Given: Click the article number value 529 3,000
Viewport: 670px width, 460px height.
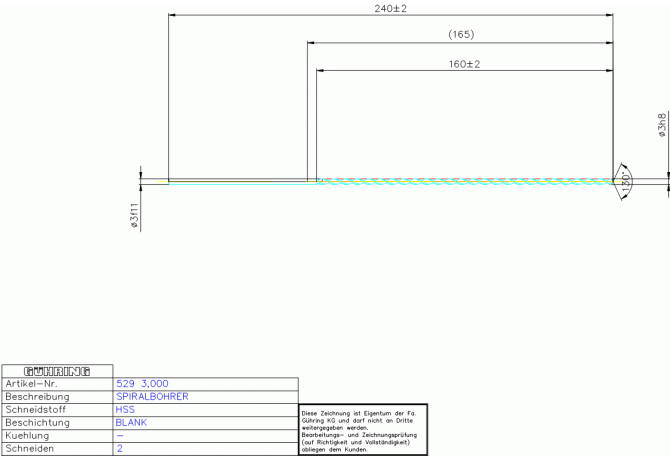Looking at the screenshot, I should tap(143, 384).
